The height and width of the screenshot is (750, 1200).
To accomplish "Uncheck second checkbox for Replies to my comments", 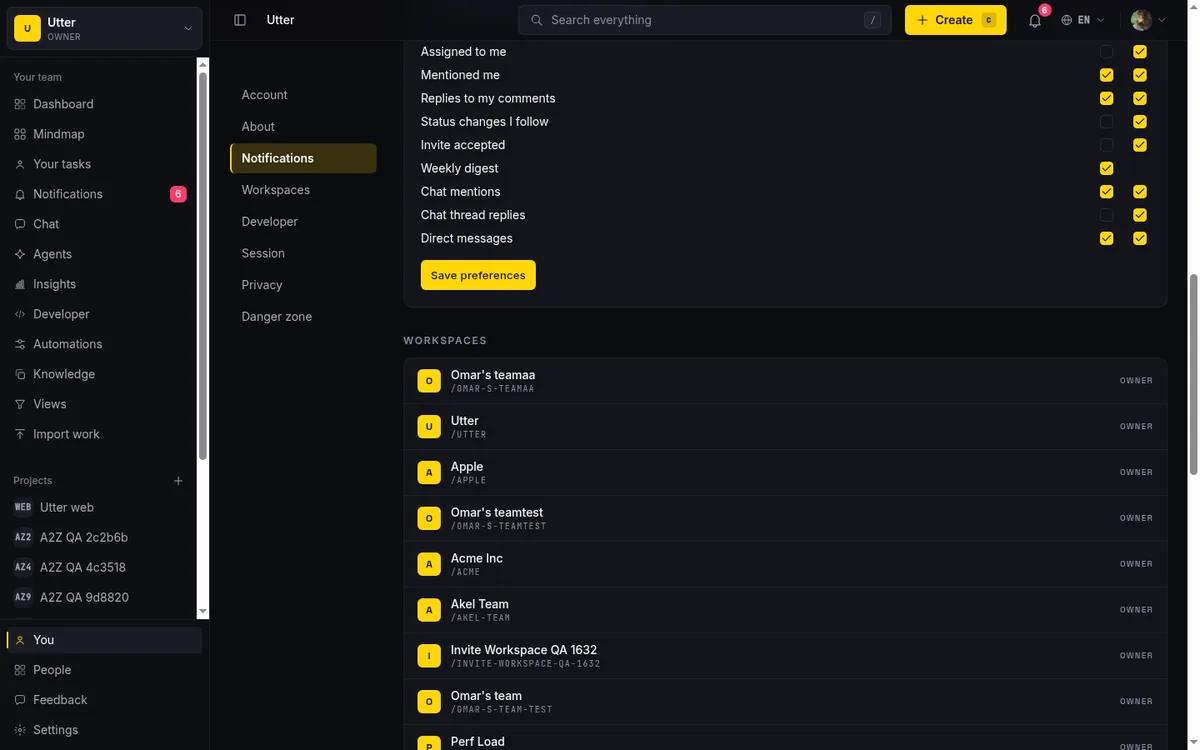I will click(1140, 98).
